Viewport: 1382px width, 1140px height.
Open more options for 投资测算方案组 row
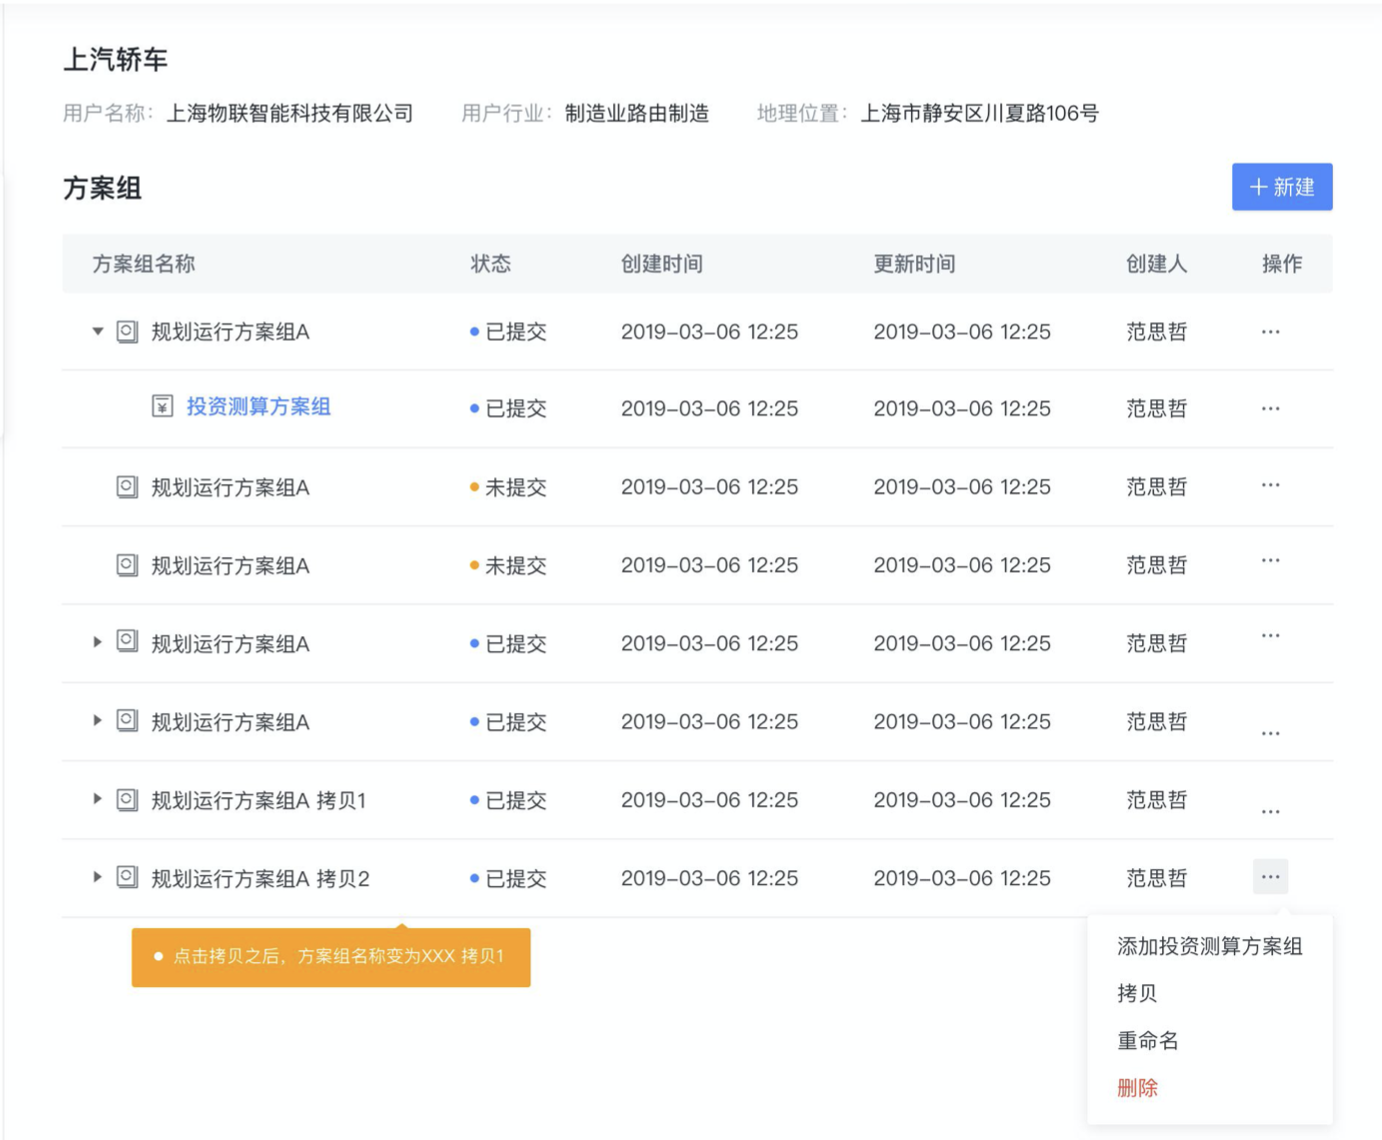point(1270,408)
